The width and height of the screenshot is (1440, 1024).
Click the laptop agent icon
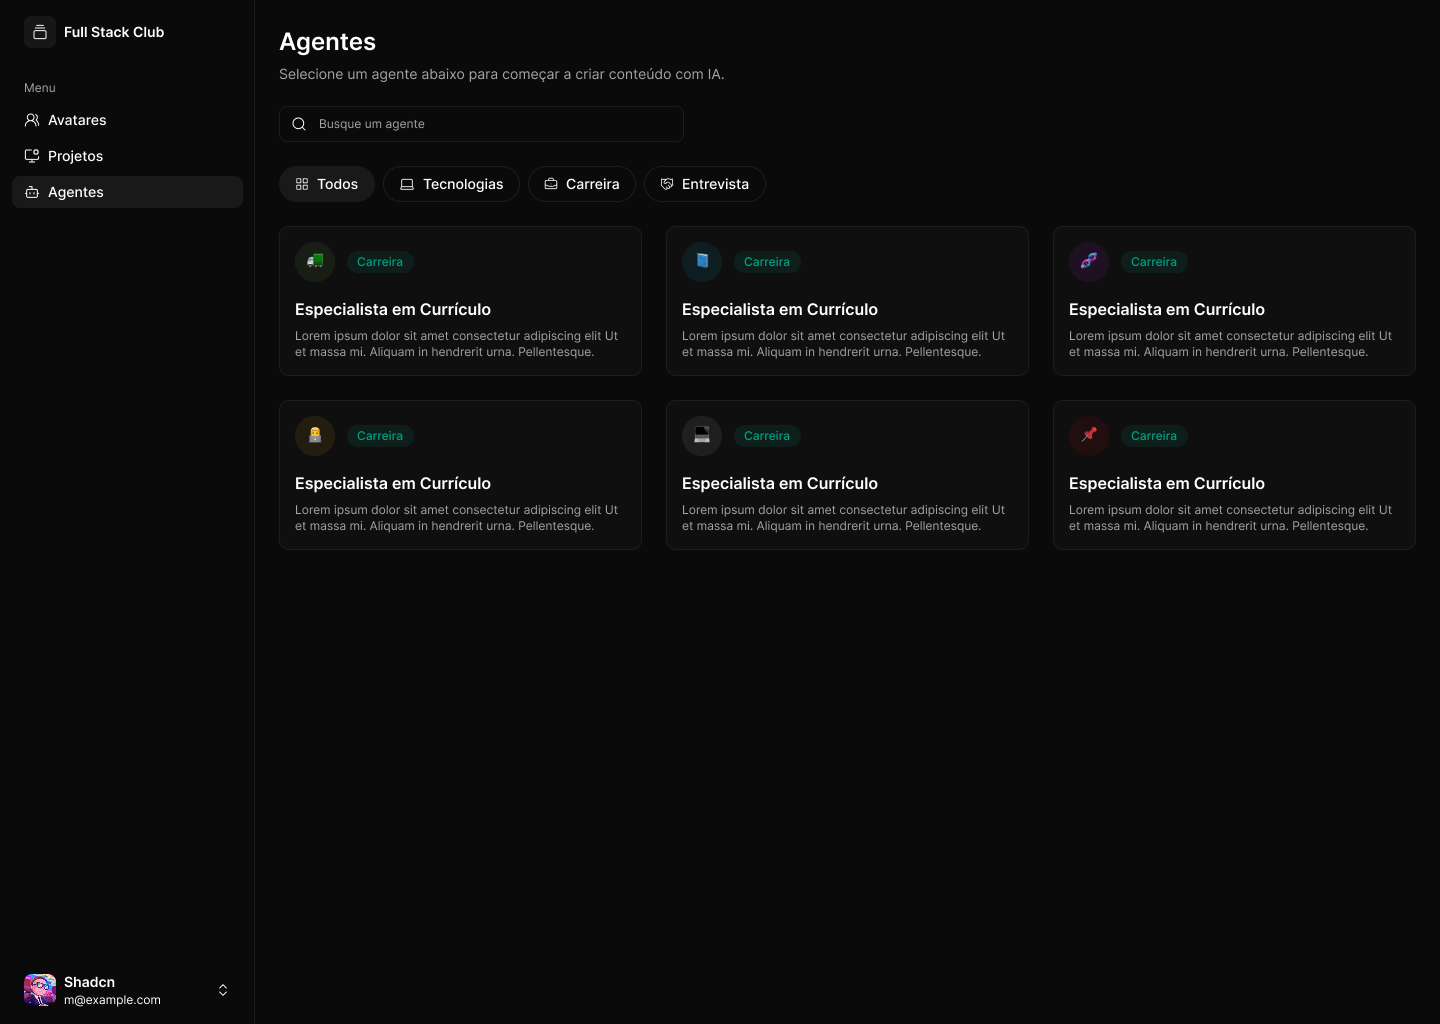click(x=702, y=436)
